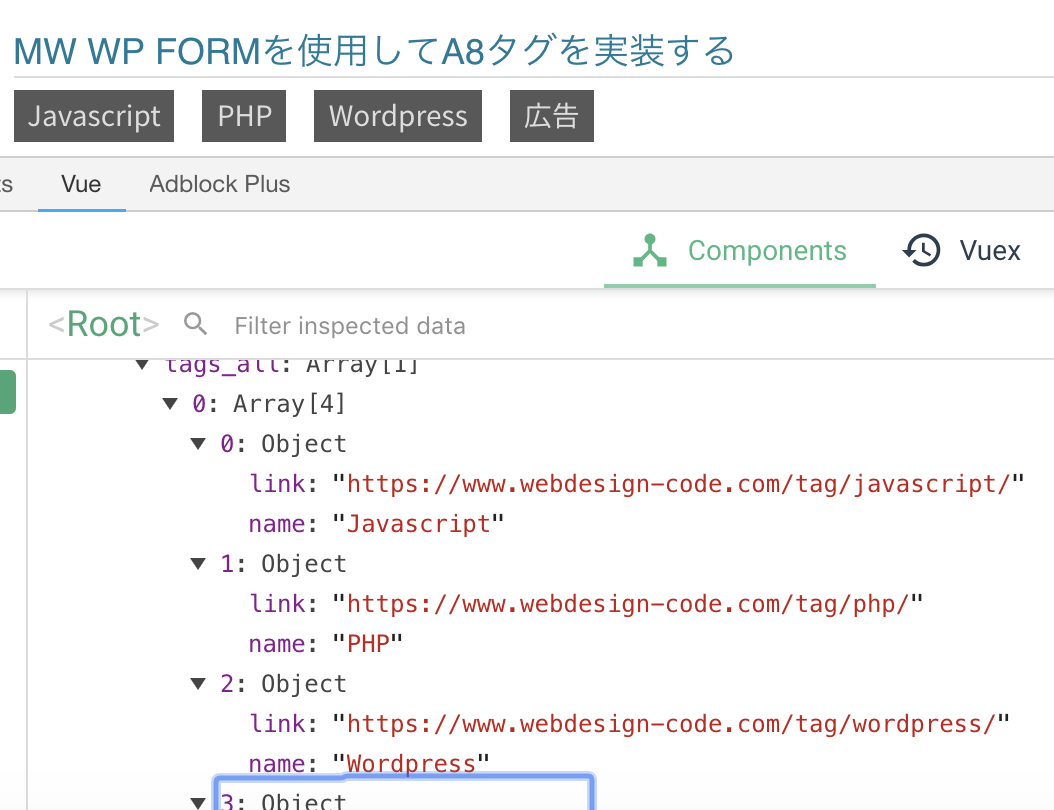Click the 広告 tag button

[551, 116]
